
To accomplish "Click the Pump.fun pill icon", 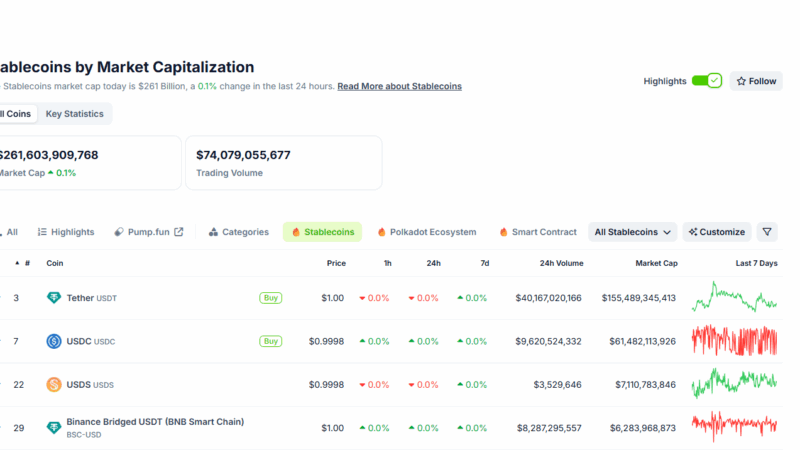I will pos(119,232).
